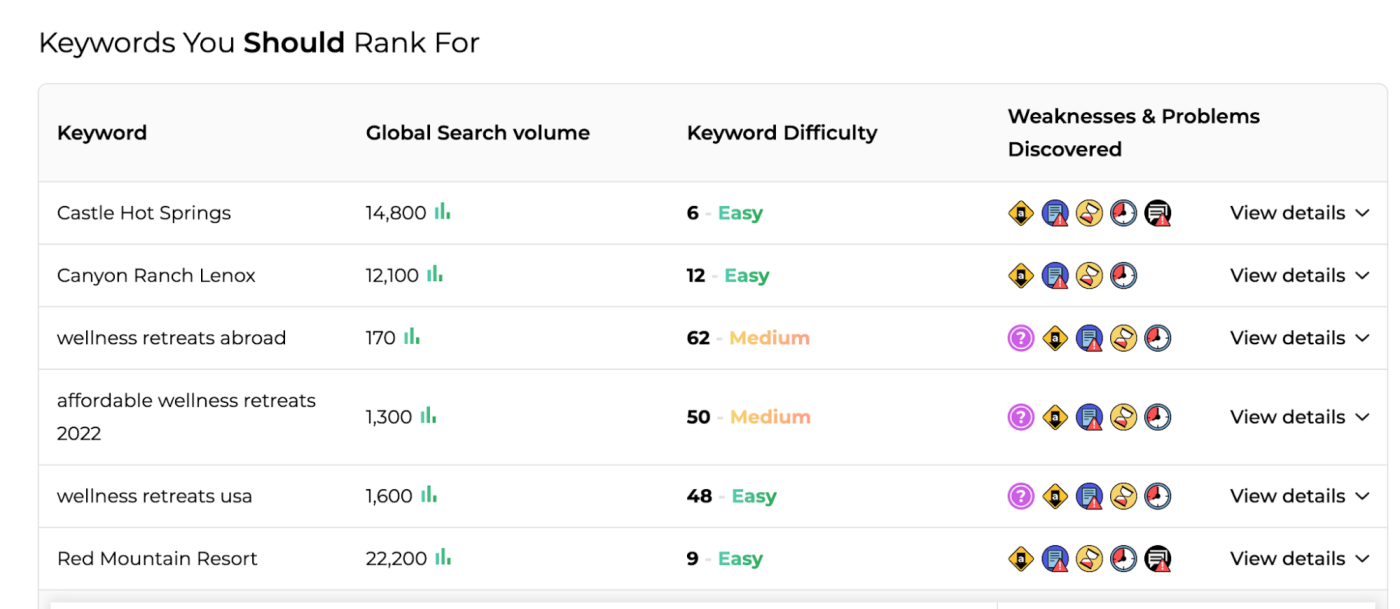Screen dimensions: 1400x609
Task: Click the Keyword Difficulty column header
Action: click(781, 133)
